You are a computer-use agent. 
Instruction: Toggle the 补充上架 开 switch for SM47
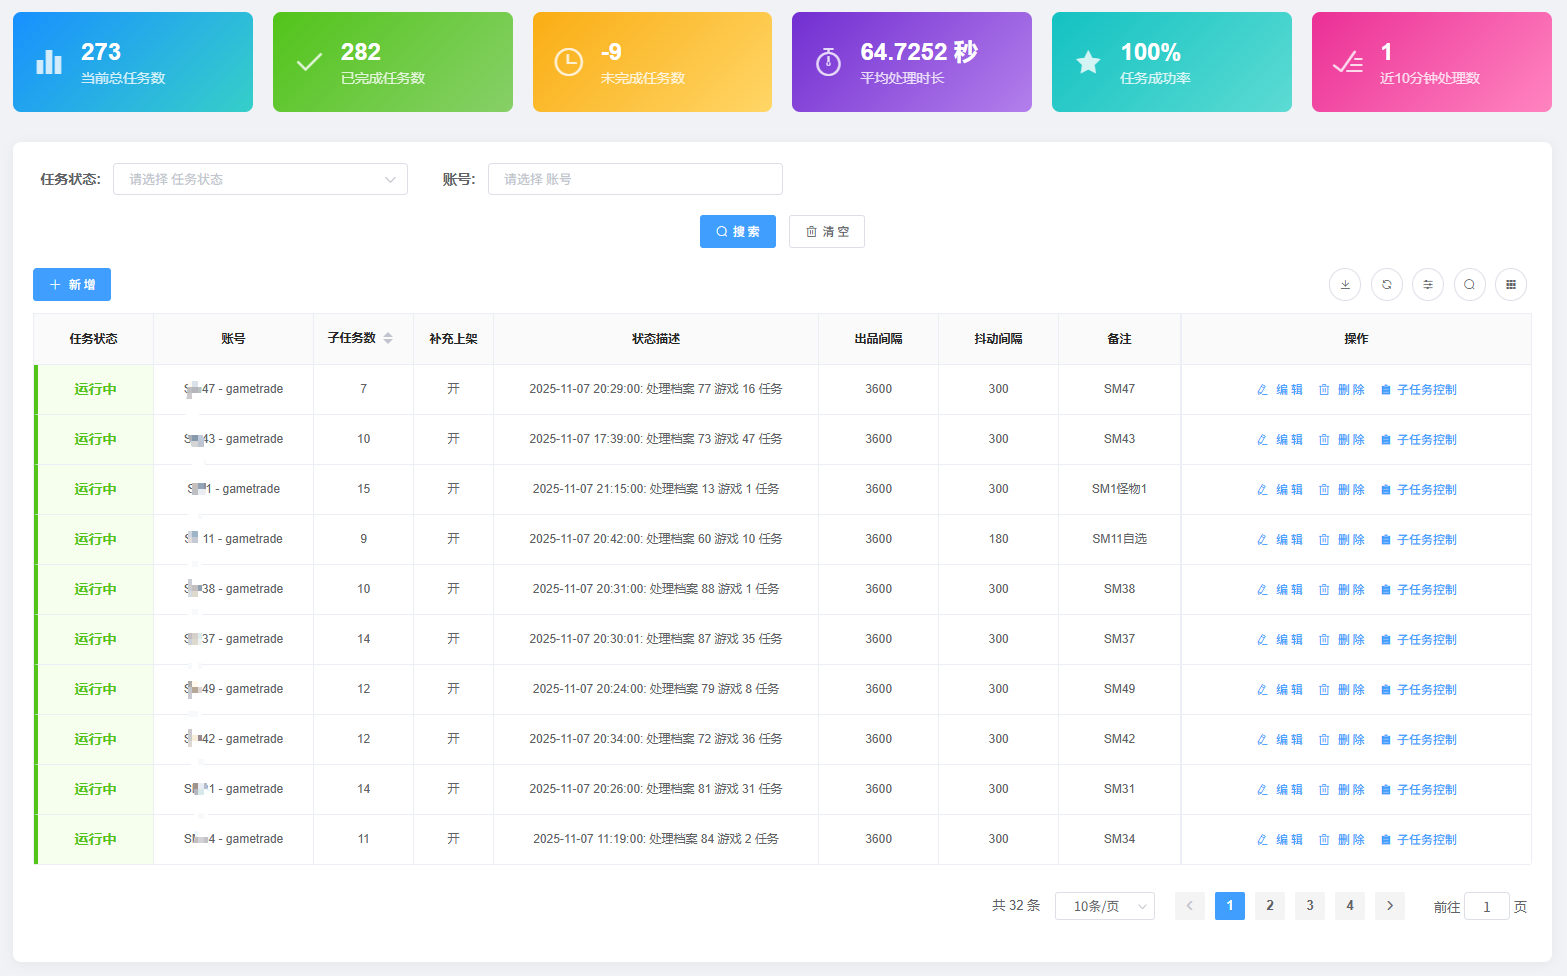453,389
